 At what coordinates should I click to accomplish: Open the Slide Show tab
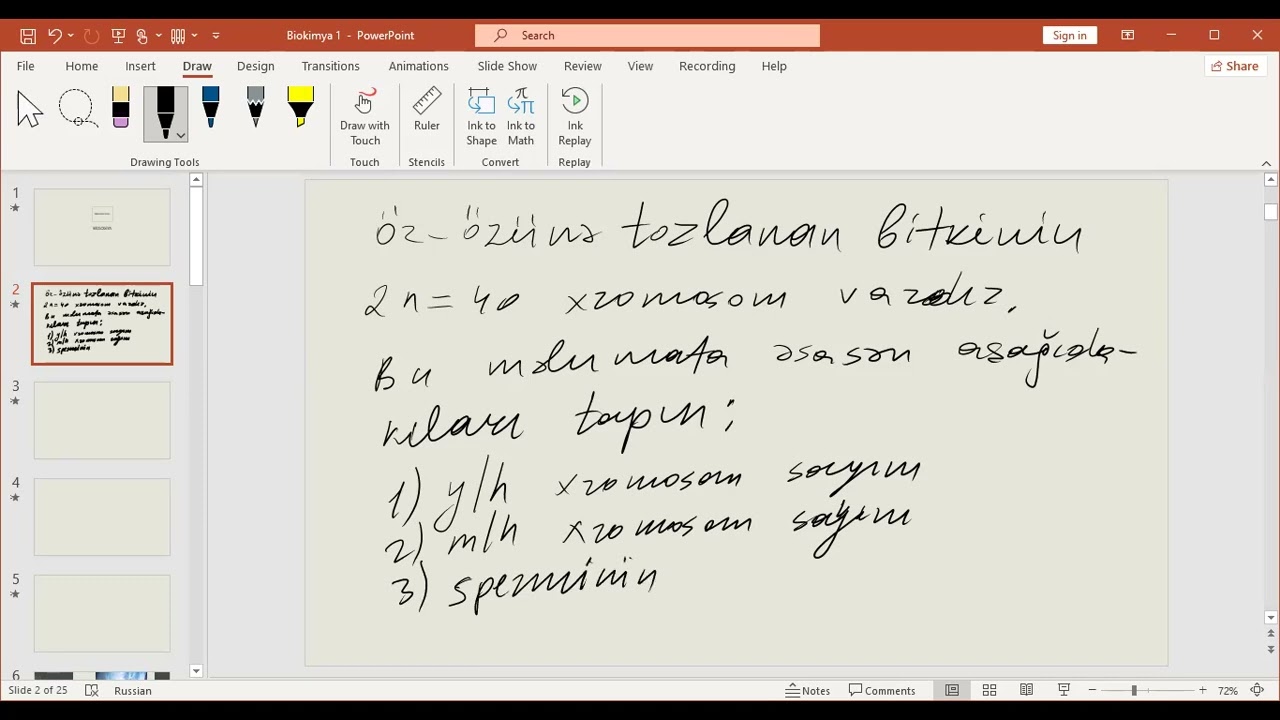(507, 66)
